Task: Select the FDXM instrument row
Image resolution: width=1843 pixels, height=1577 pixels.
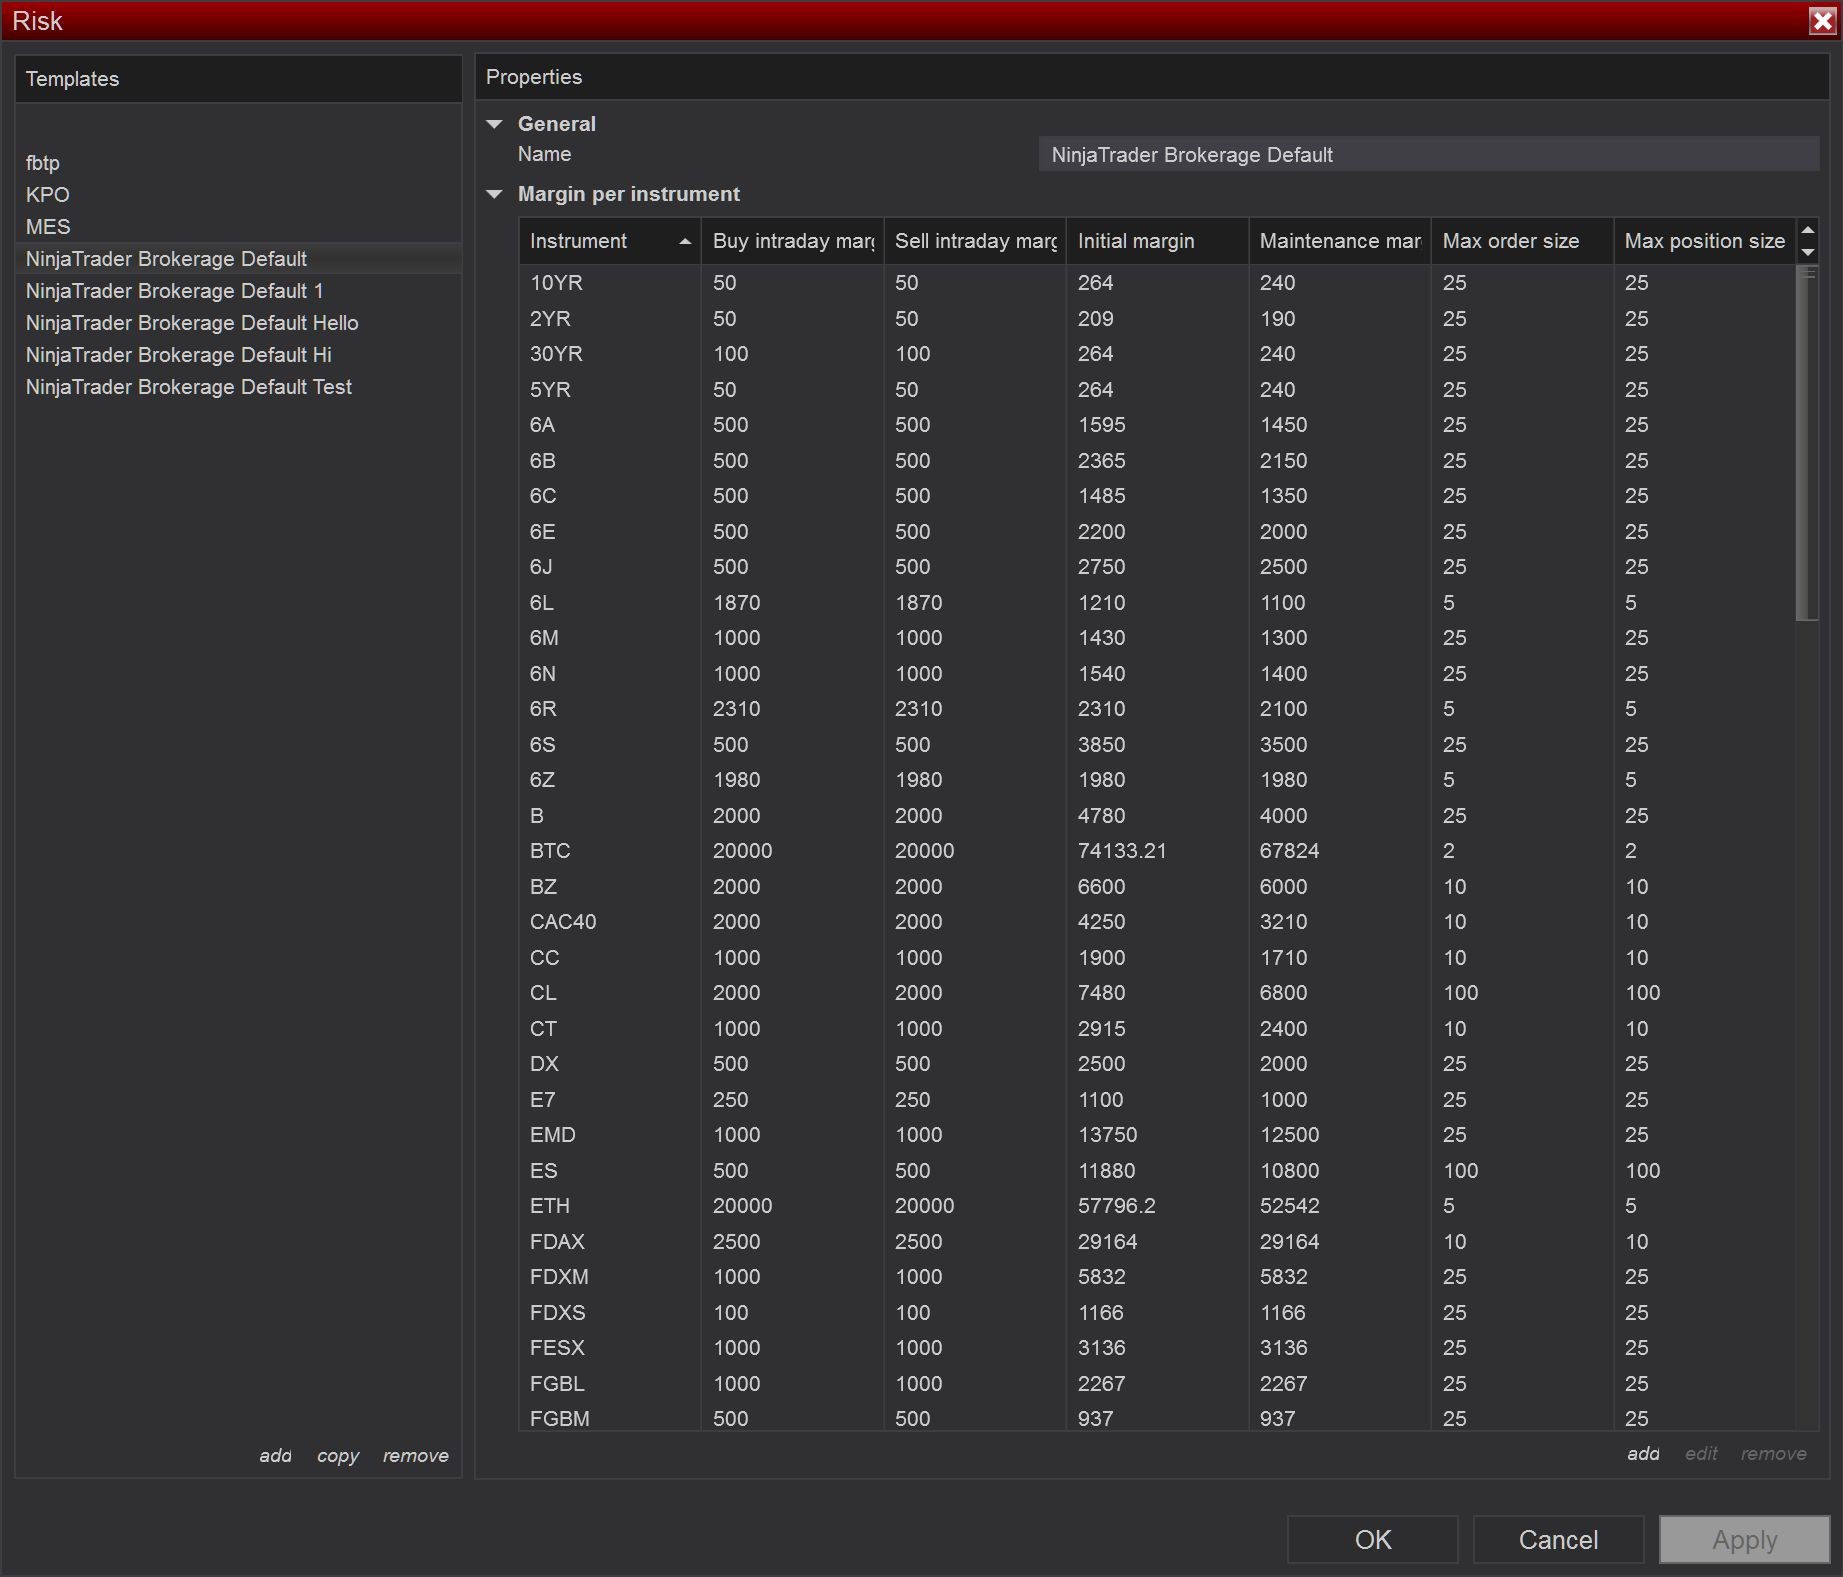Action: [x=1157, y=1277]
